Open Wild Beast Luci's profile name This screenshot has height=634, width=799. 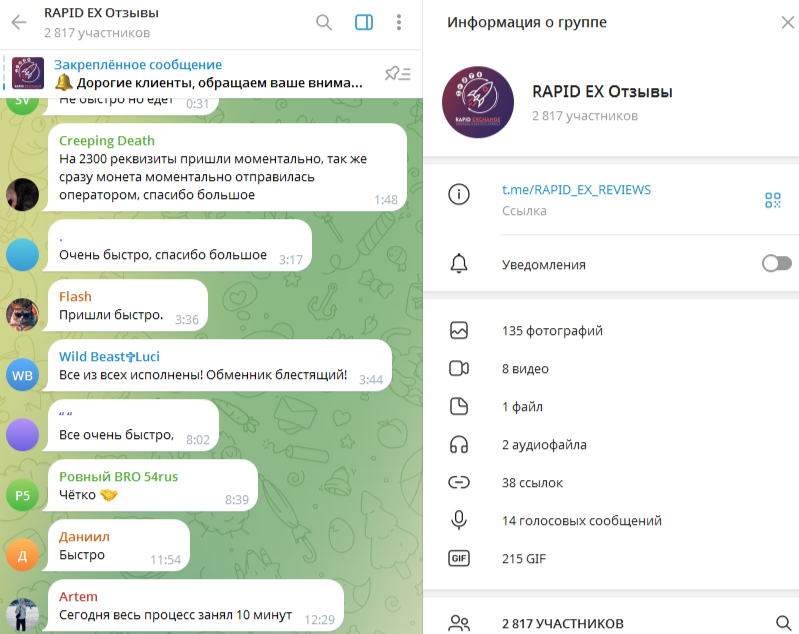pyautogui.click(x=109, y=356)
